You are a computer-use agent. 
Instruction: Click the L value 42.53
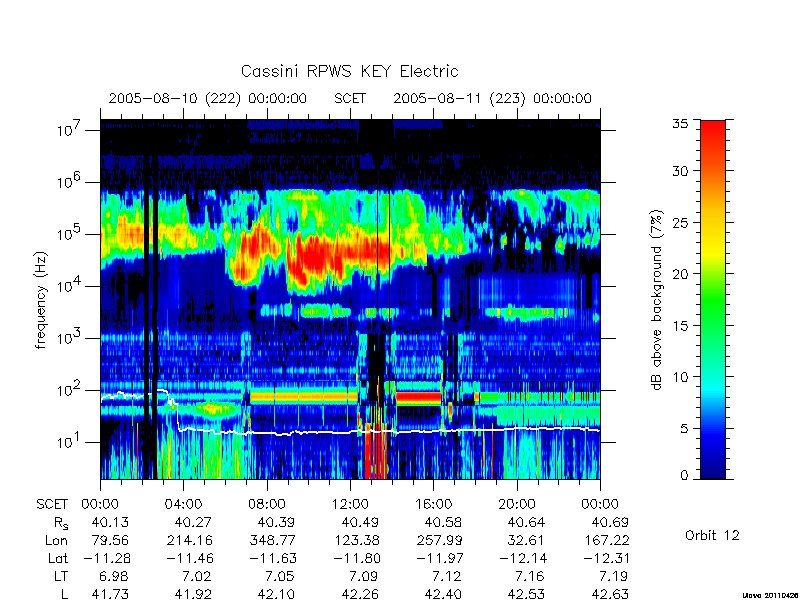pos(526,594)
